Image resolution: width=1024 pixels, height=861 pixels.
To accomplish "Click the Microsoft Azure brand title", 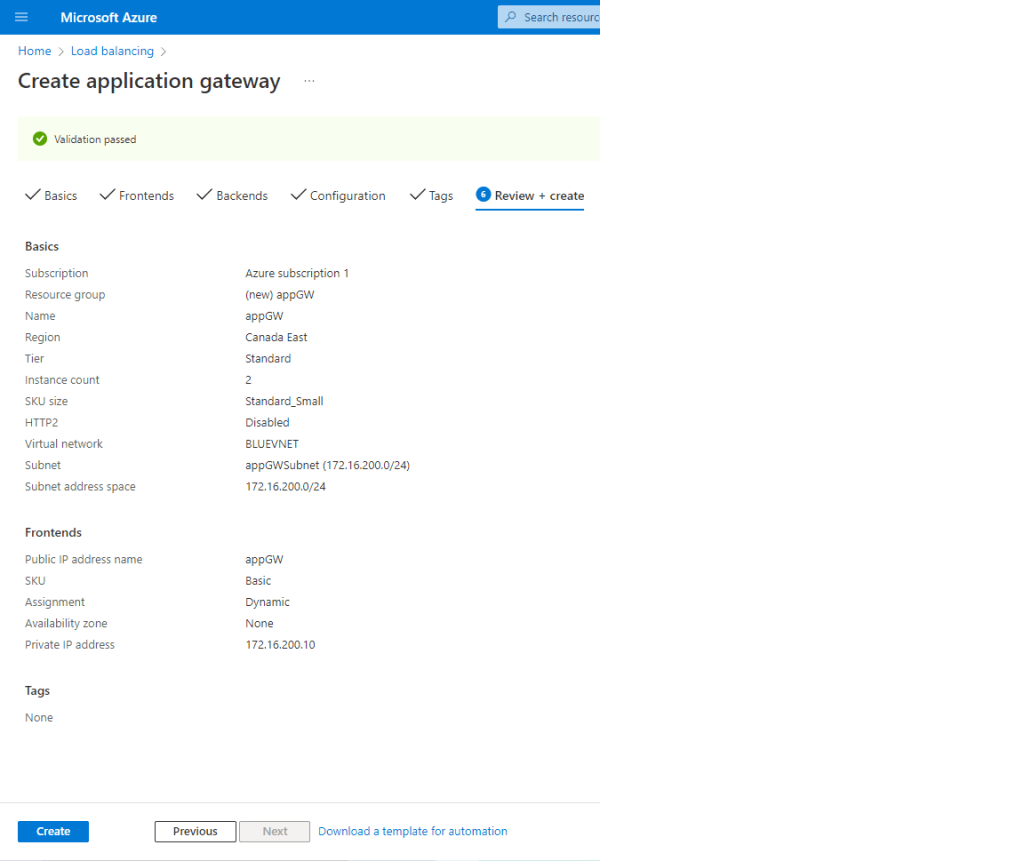I will click(108, 17).
